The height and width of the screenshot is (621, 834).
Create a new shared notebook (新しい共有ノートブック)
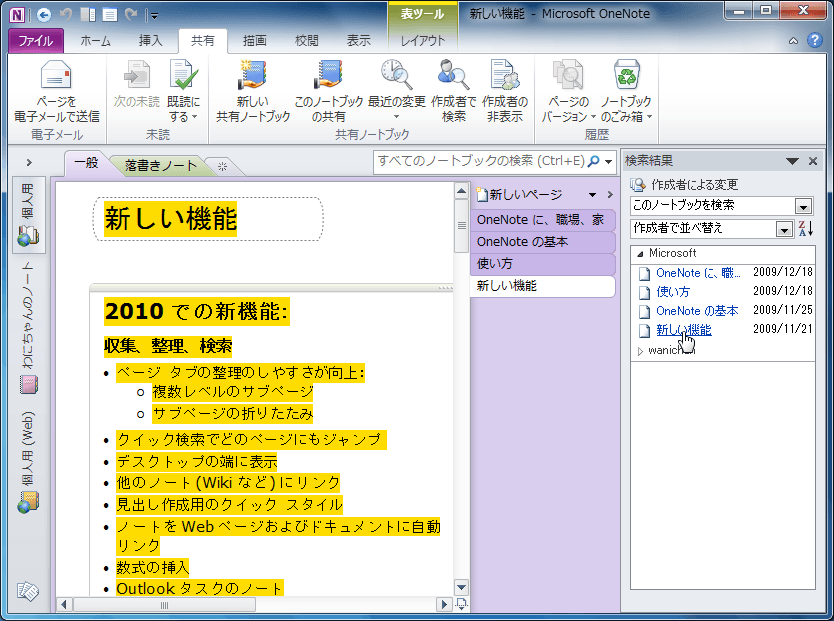(x=253, y=90)
